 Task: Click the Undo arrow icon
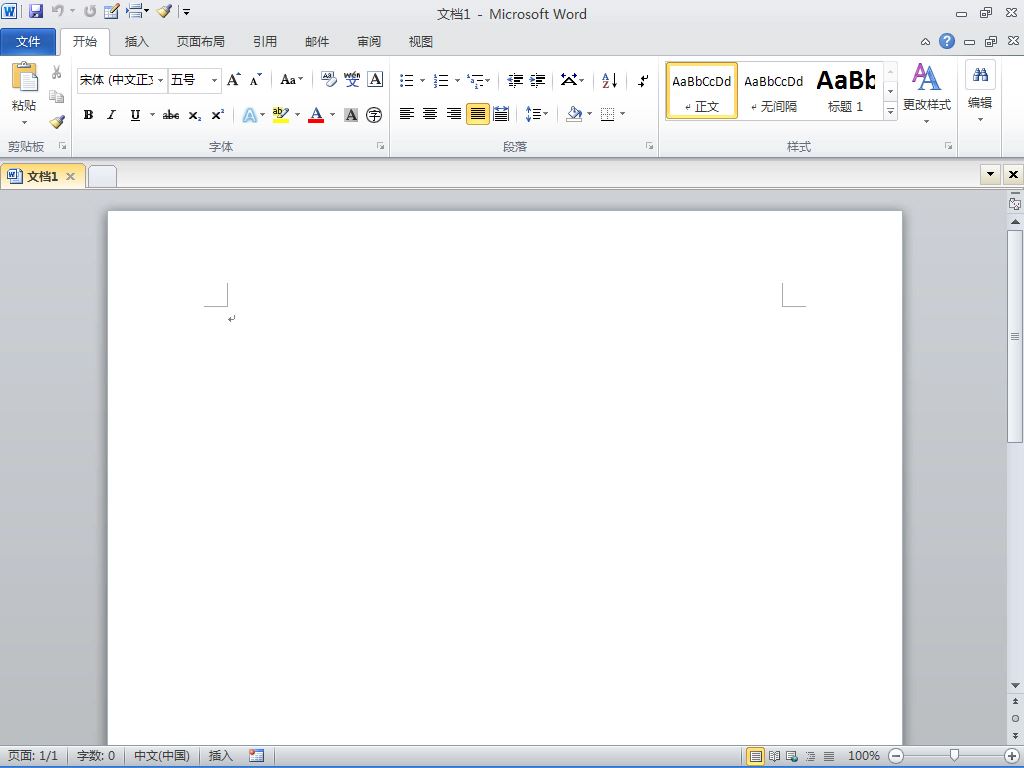[57, 11]
